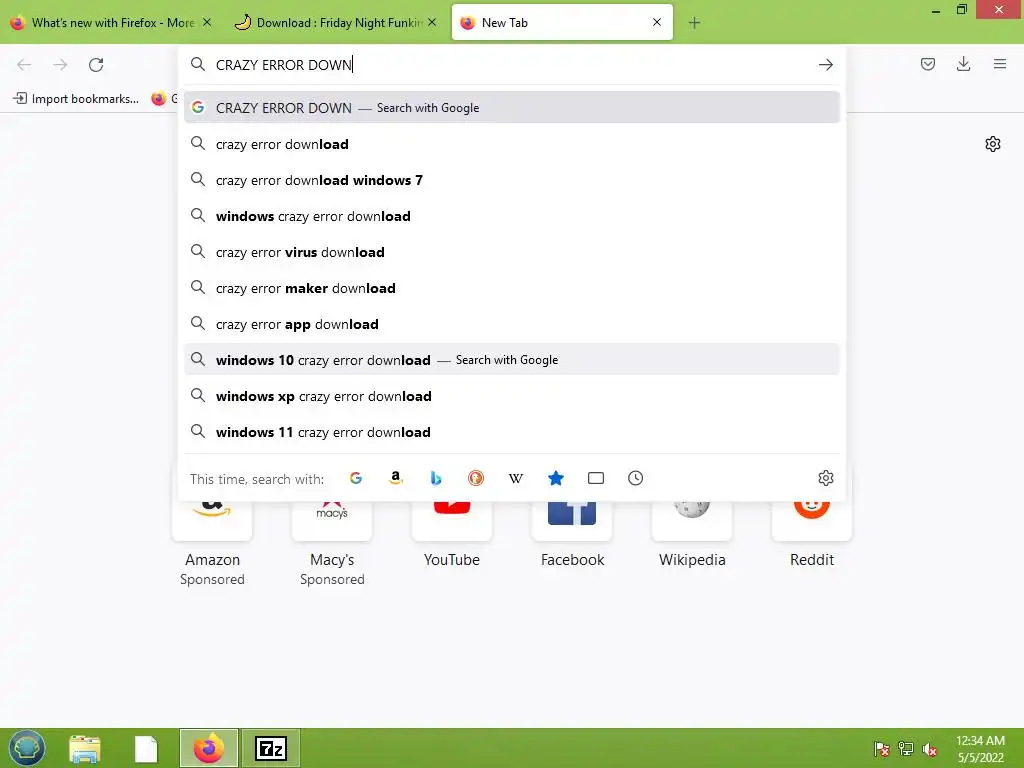Open Save to Pocket
This screenshot has height=768, width=1024.
[x=927, y=64]
